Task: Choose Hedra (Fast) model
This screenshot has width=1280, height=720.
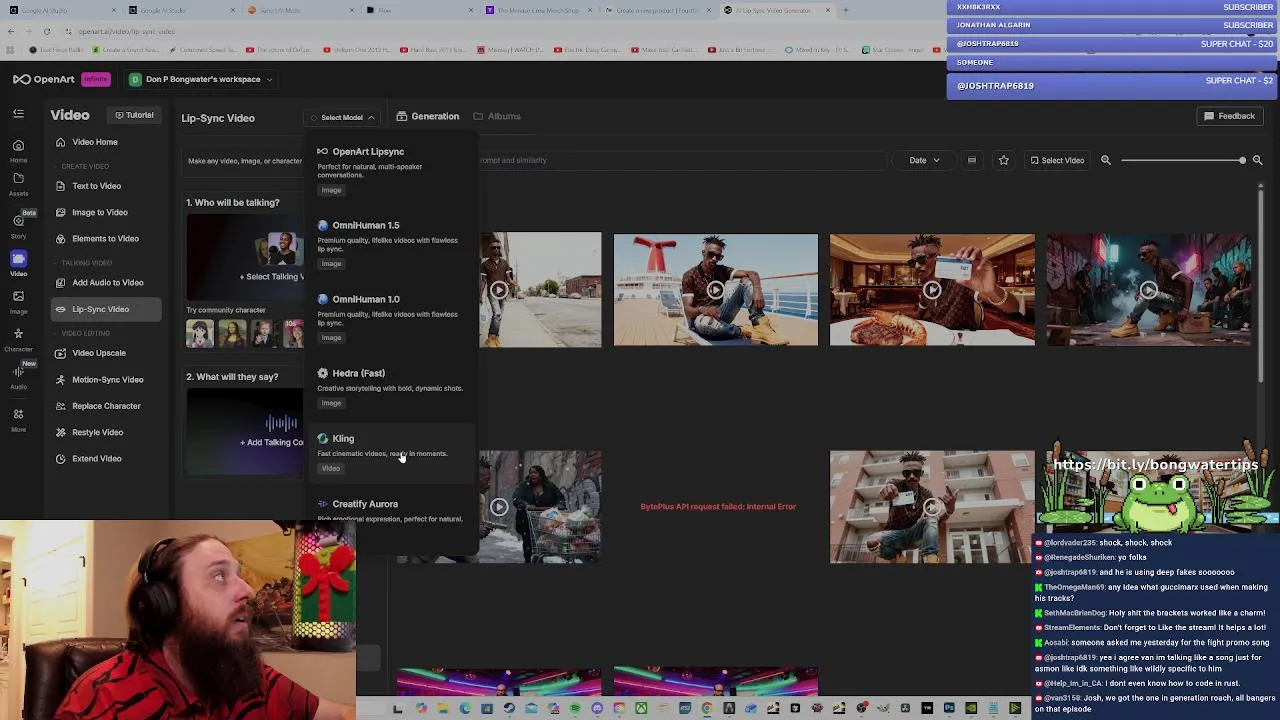Action: point(391,387)
